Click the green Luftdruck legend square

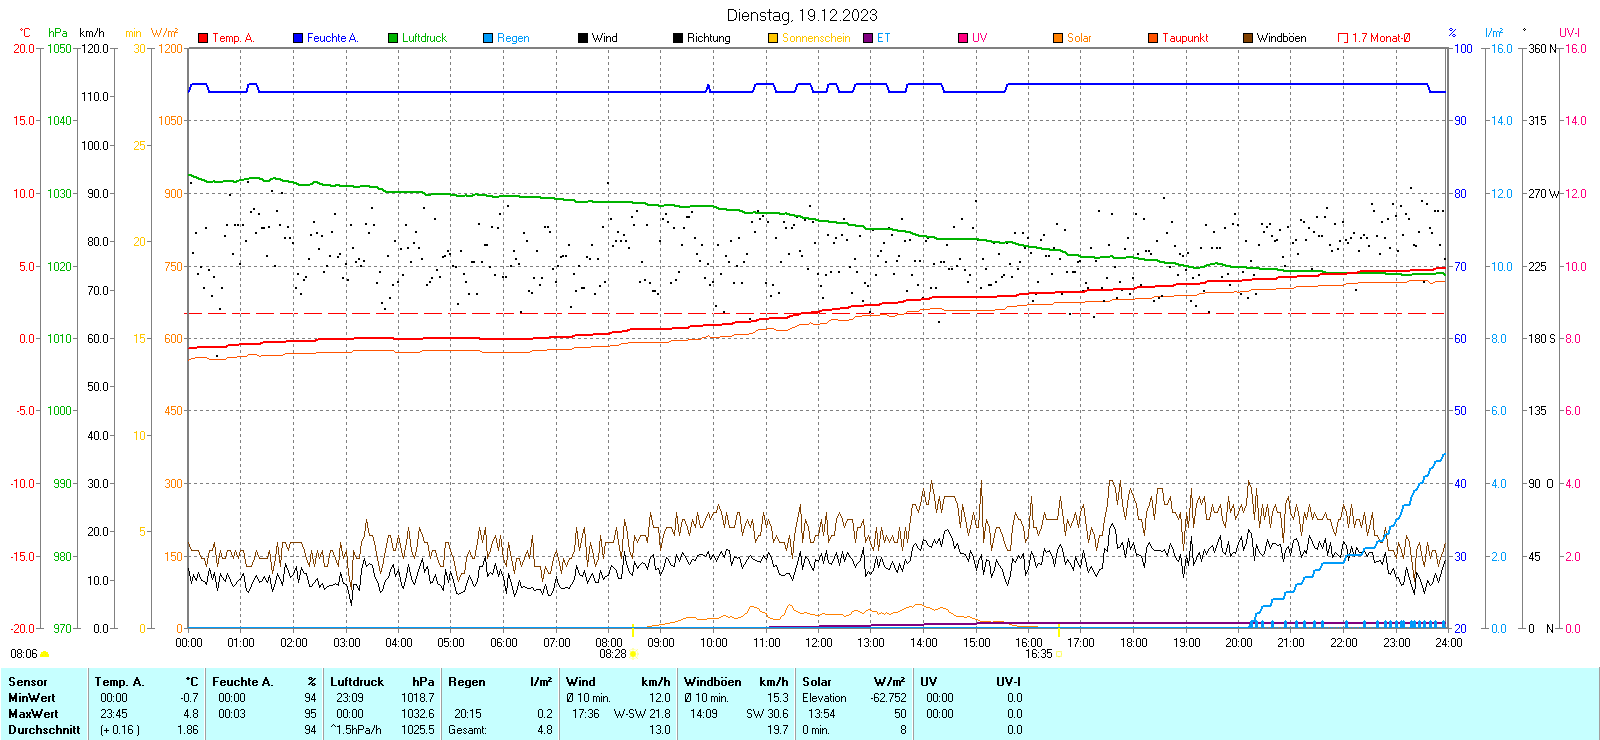(393, 38)
